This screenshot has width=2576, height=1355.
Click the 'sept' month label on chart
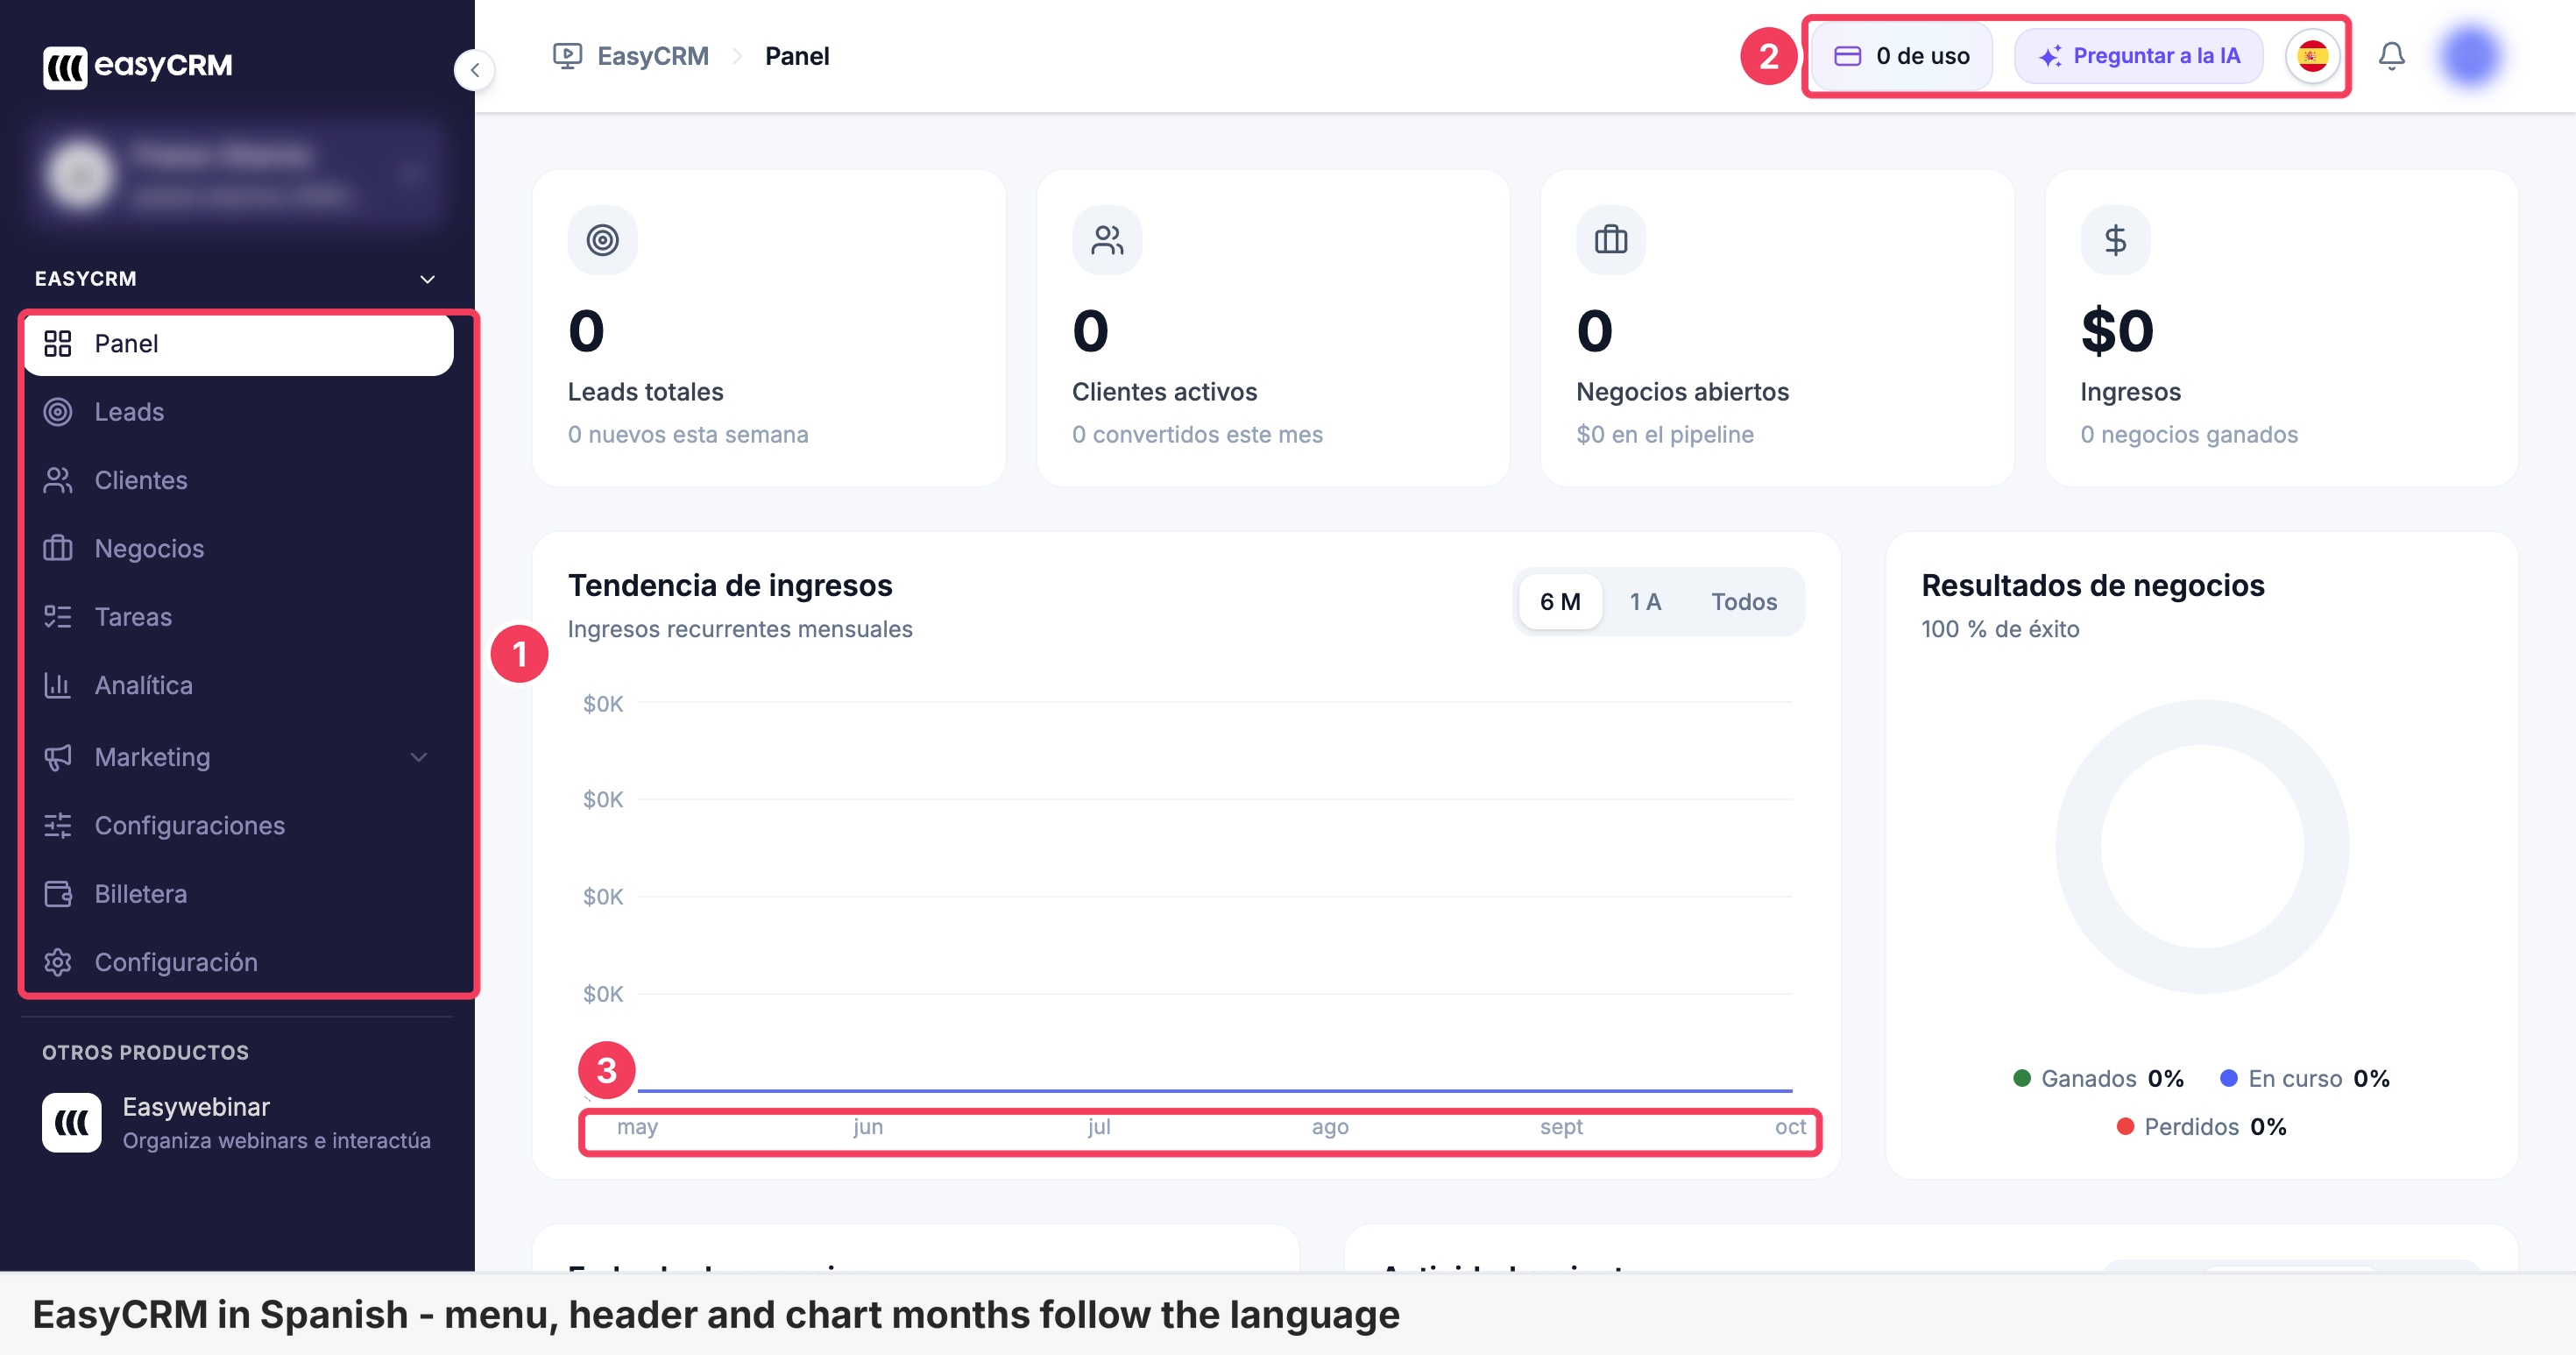(x=1561, y=1127)
